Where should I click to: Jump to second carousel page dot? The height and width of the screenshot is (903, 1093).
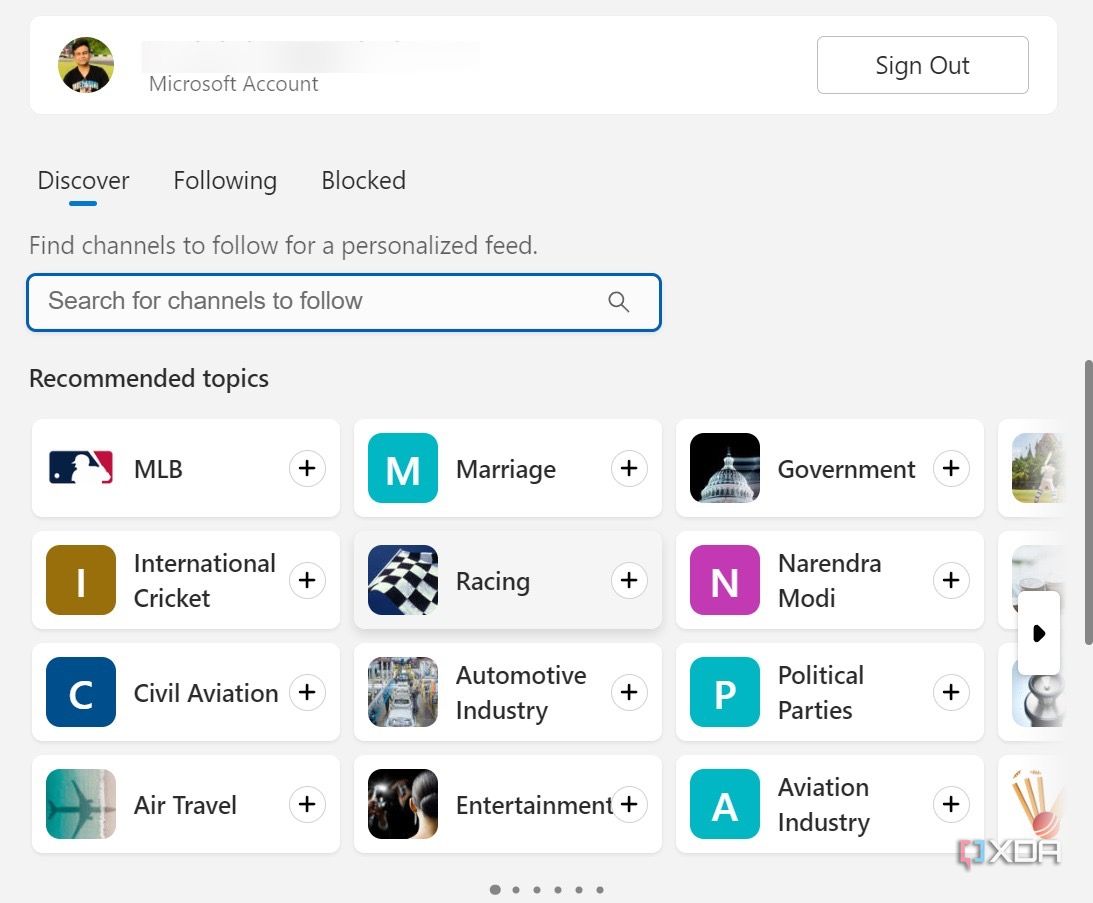pos(516,890)
